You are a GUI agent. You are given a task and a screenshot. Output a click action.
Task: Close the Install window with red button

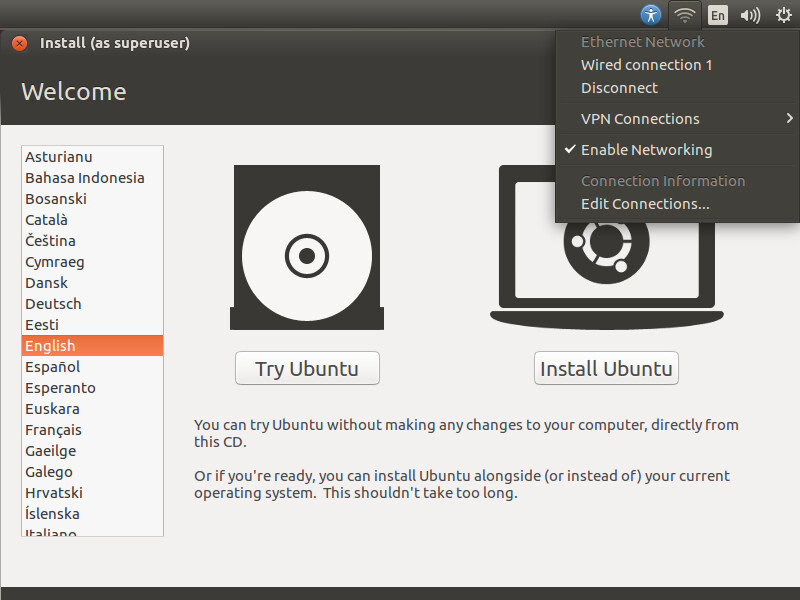coord(20,43)
